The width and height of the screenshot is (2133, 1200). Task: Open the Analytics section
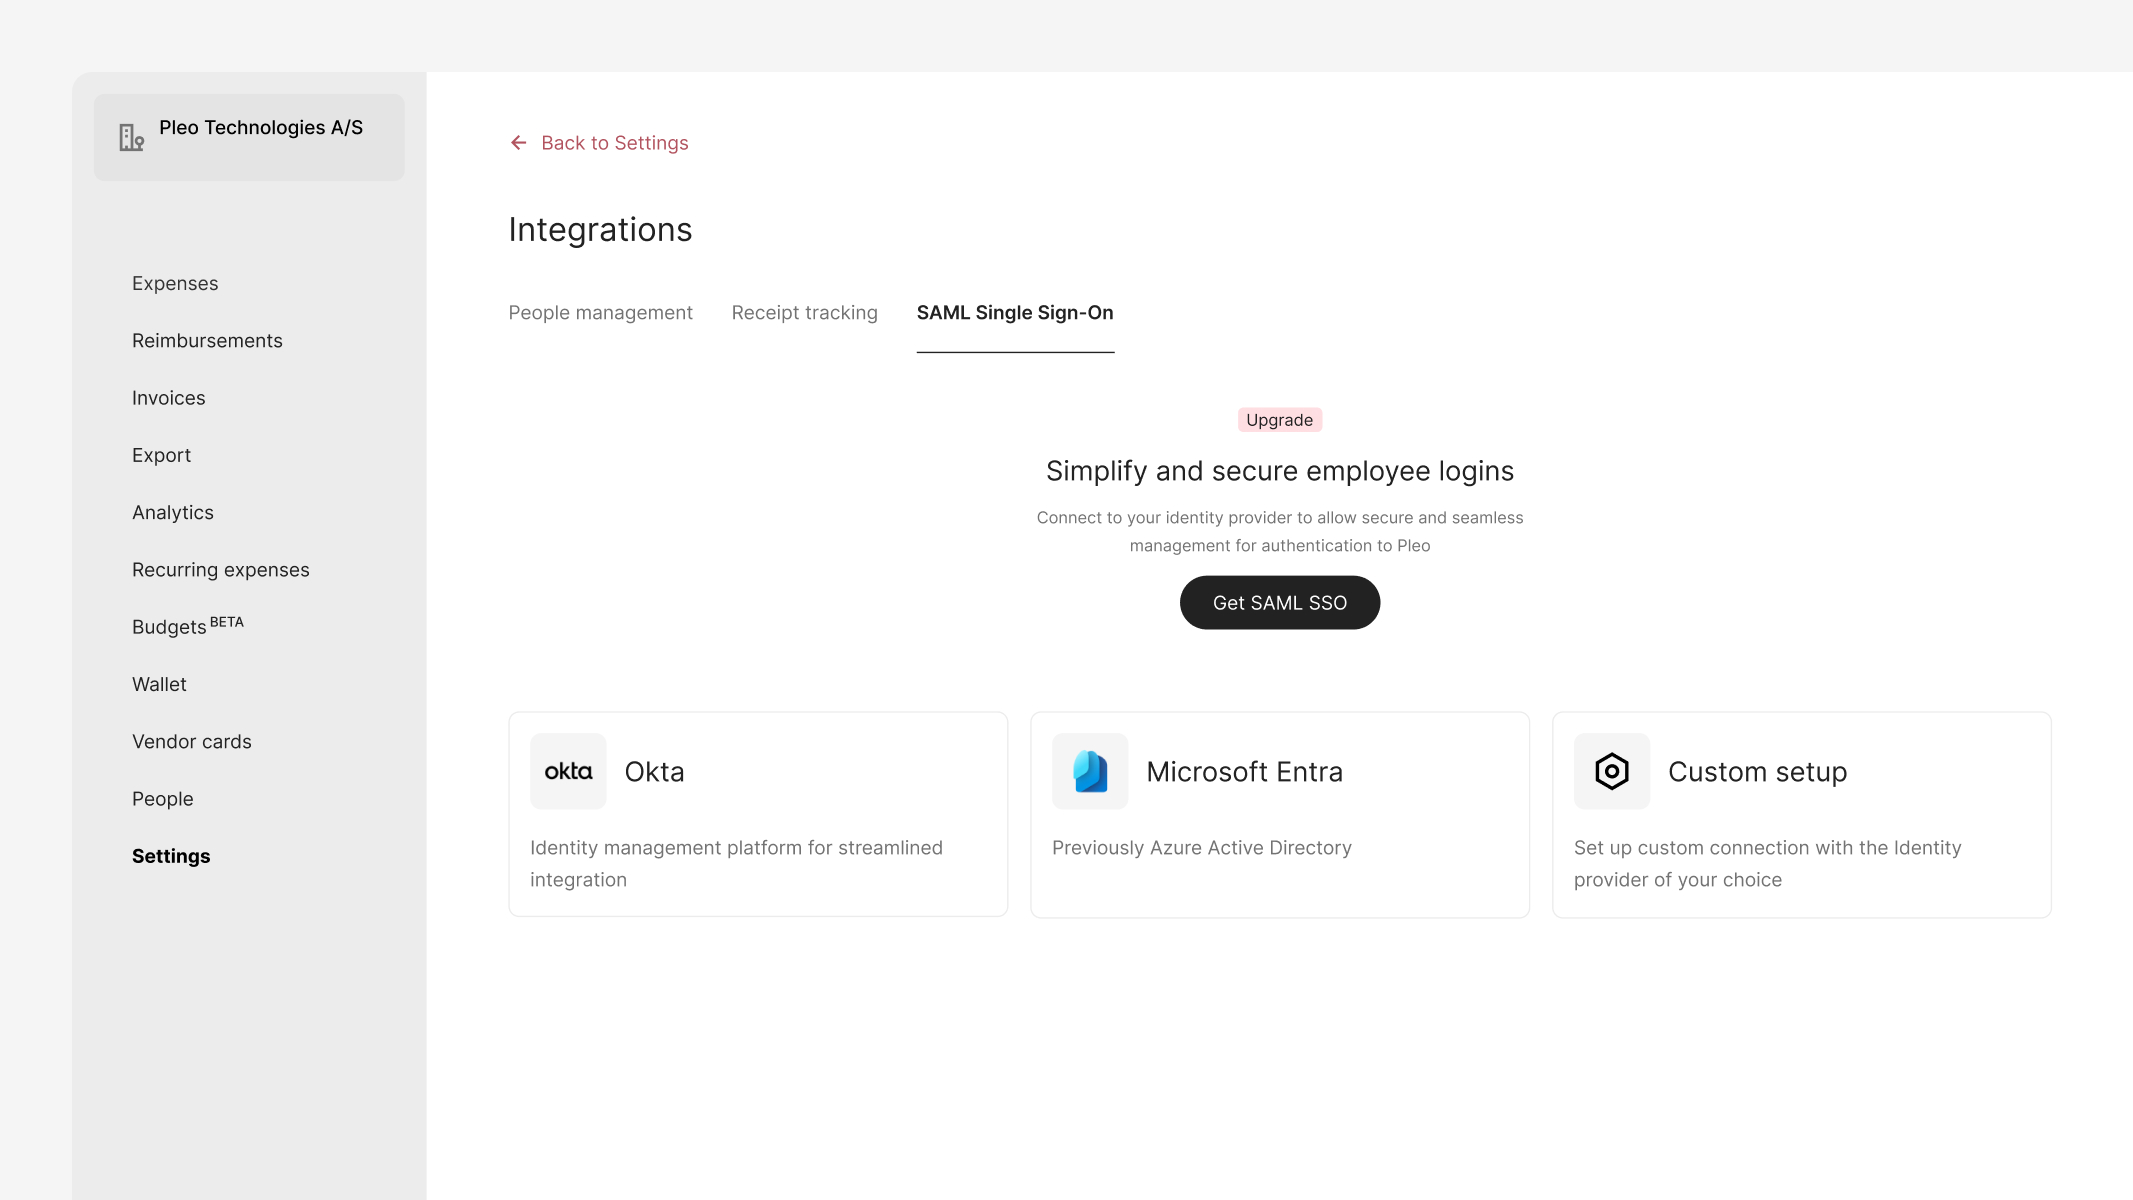(172, 512)
